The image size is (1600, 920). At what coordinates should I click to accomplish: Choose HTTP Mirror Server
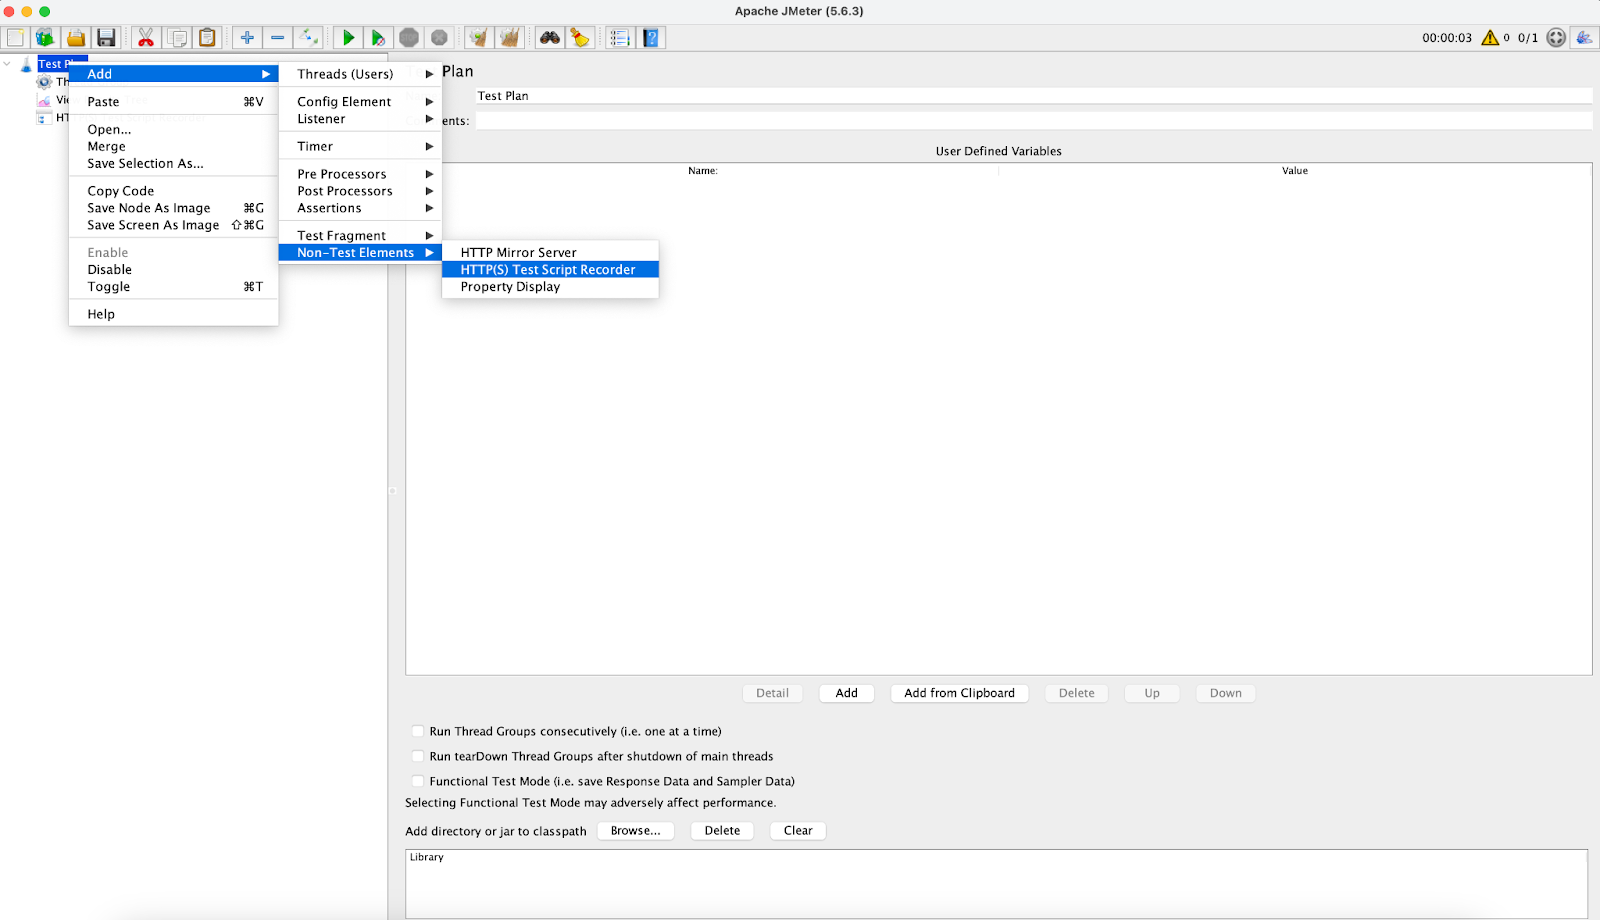[x=550, y=253]
